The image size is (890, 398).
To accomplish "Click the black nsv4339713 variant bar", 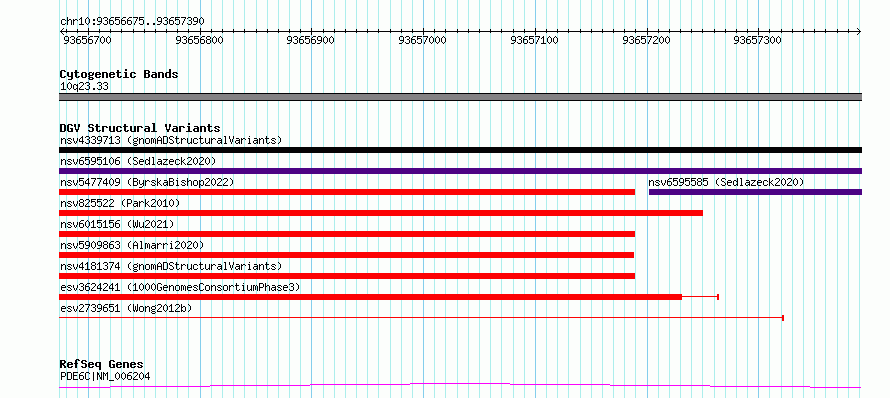I will tap(460, 150).
